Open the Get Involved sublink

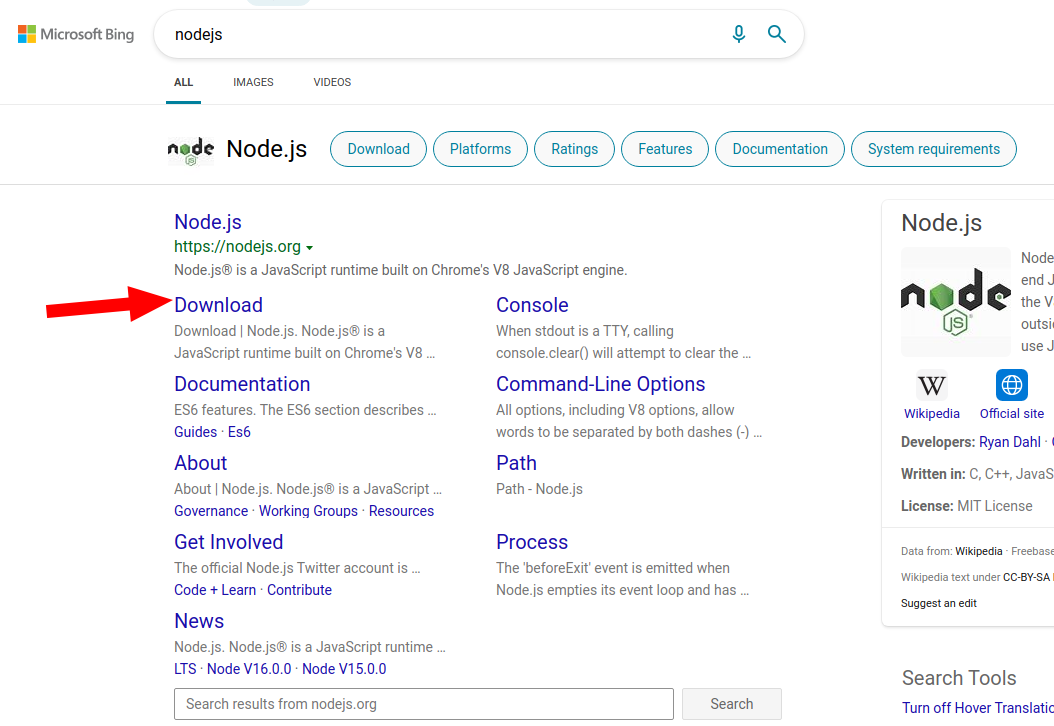tap(229, 542)
